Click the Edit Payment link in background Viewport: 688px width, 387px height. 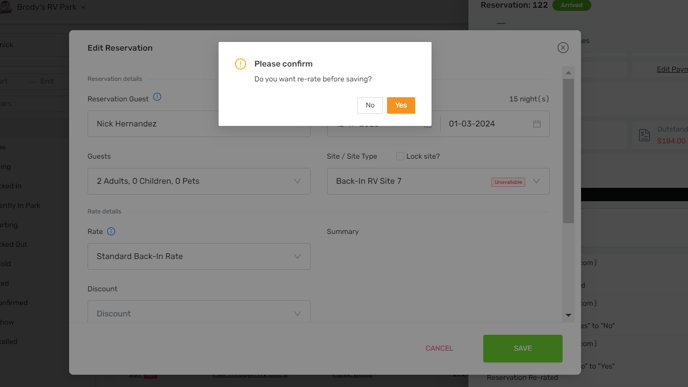672,69
